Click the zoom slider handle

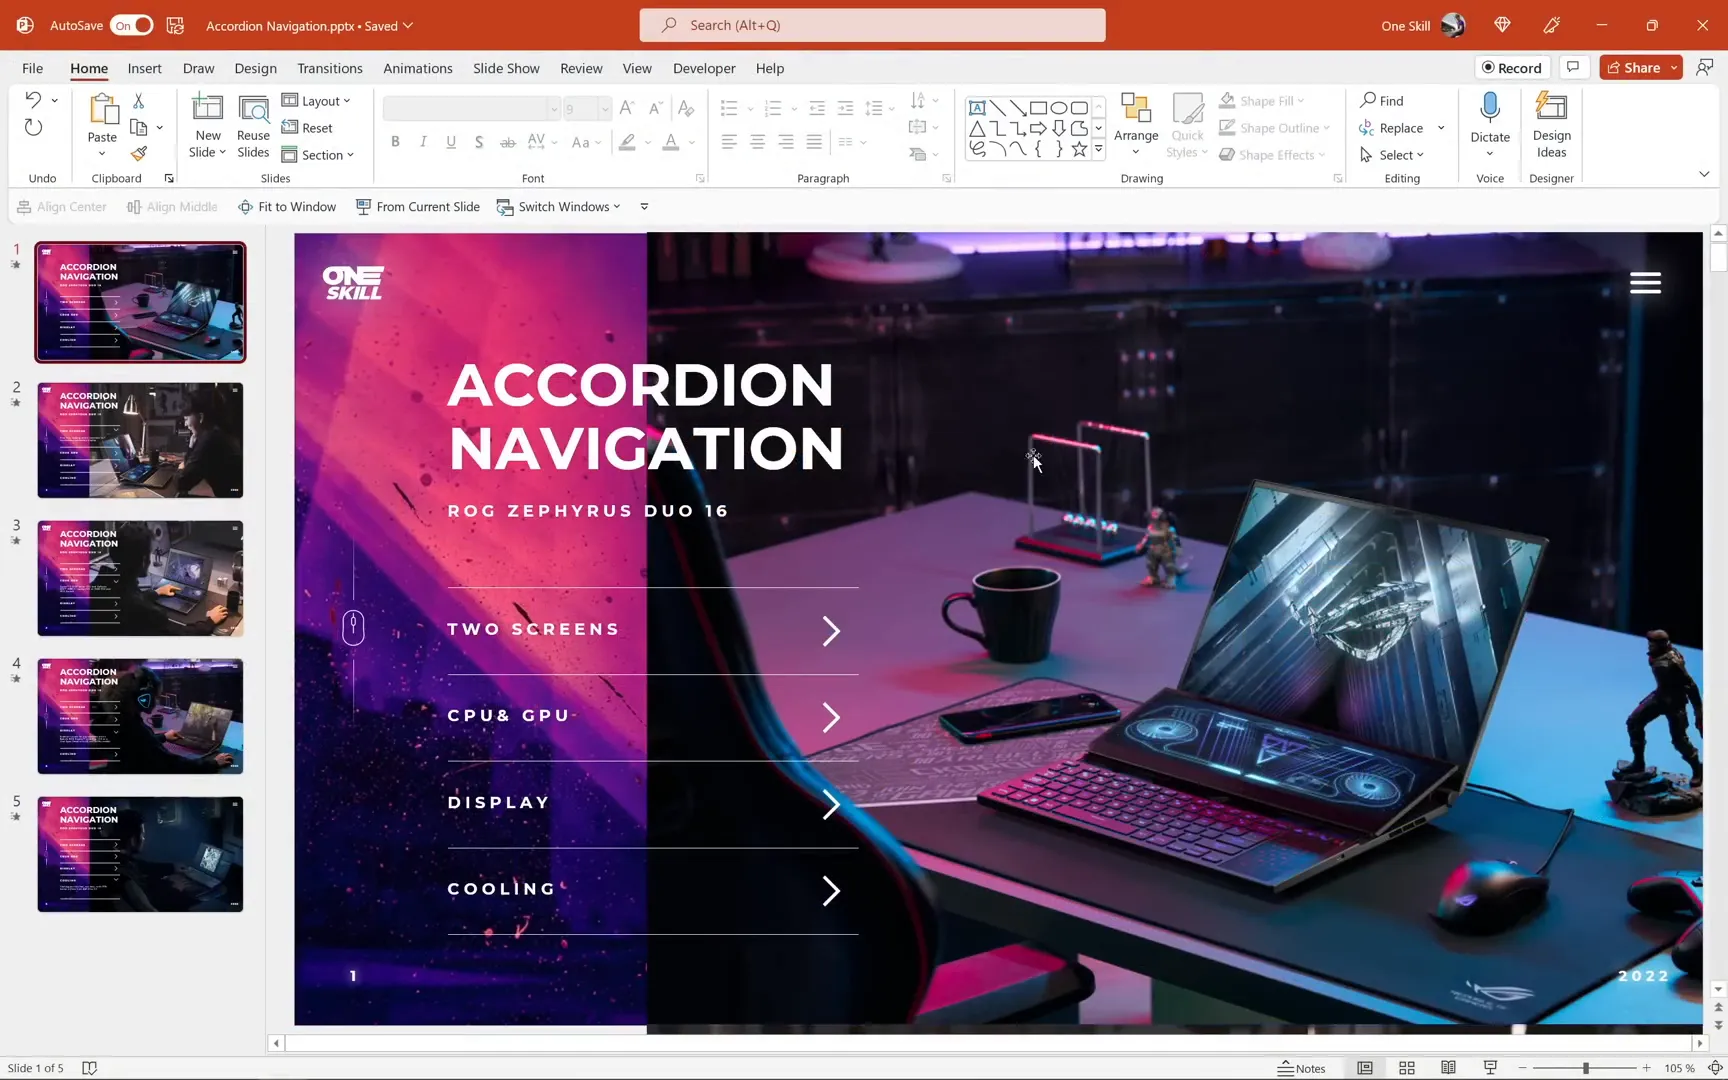click(1585, 1068)
